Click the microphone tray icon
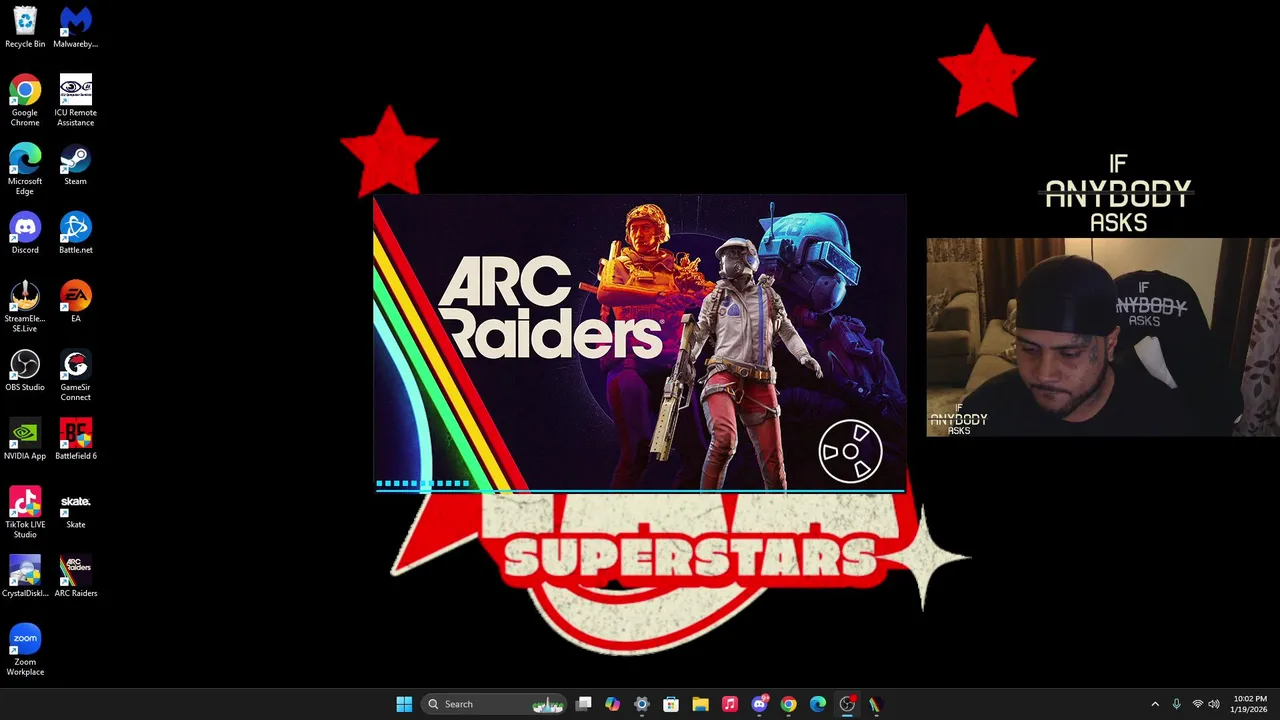 (x=1176, y=704)
